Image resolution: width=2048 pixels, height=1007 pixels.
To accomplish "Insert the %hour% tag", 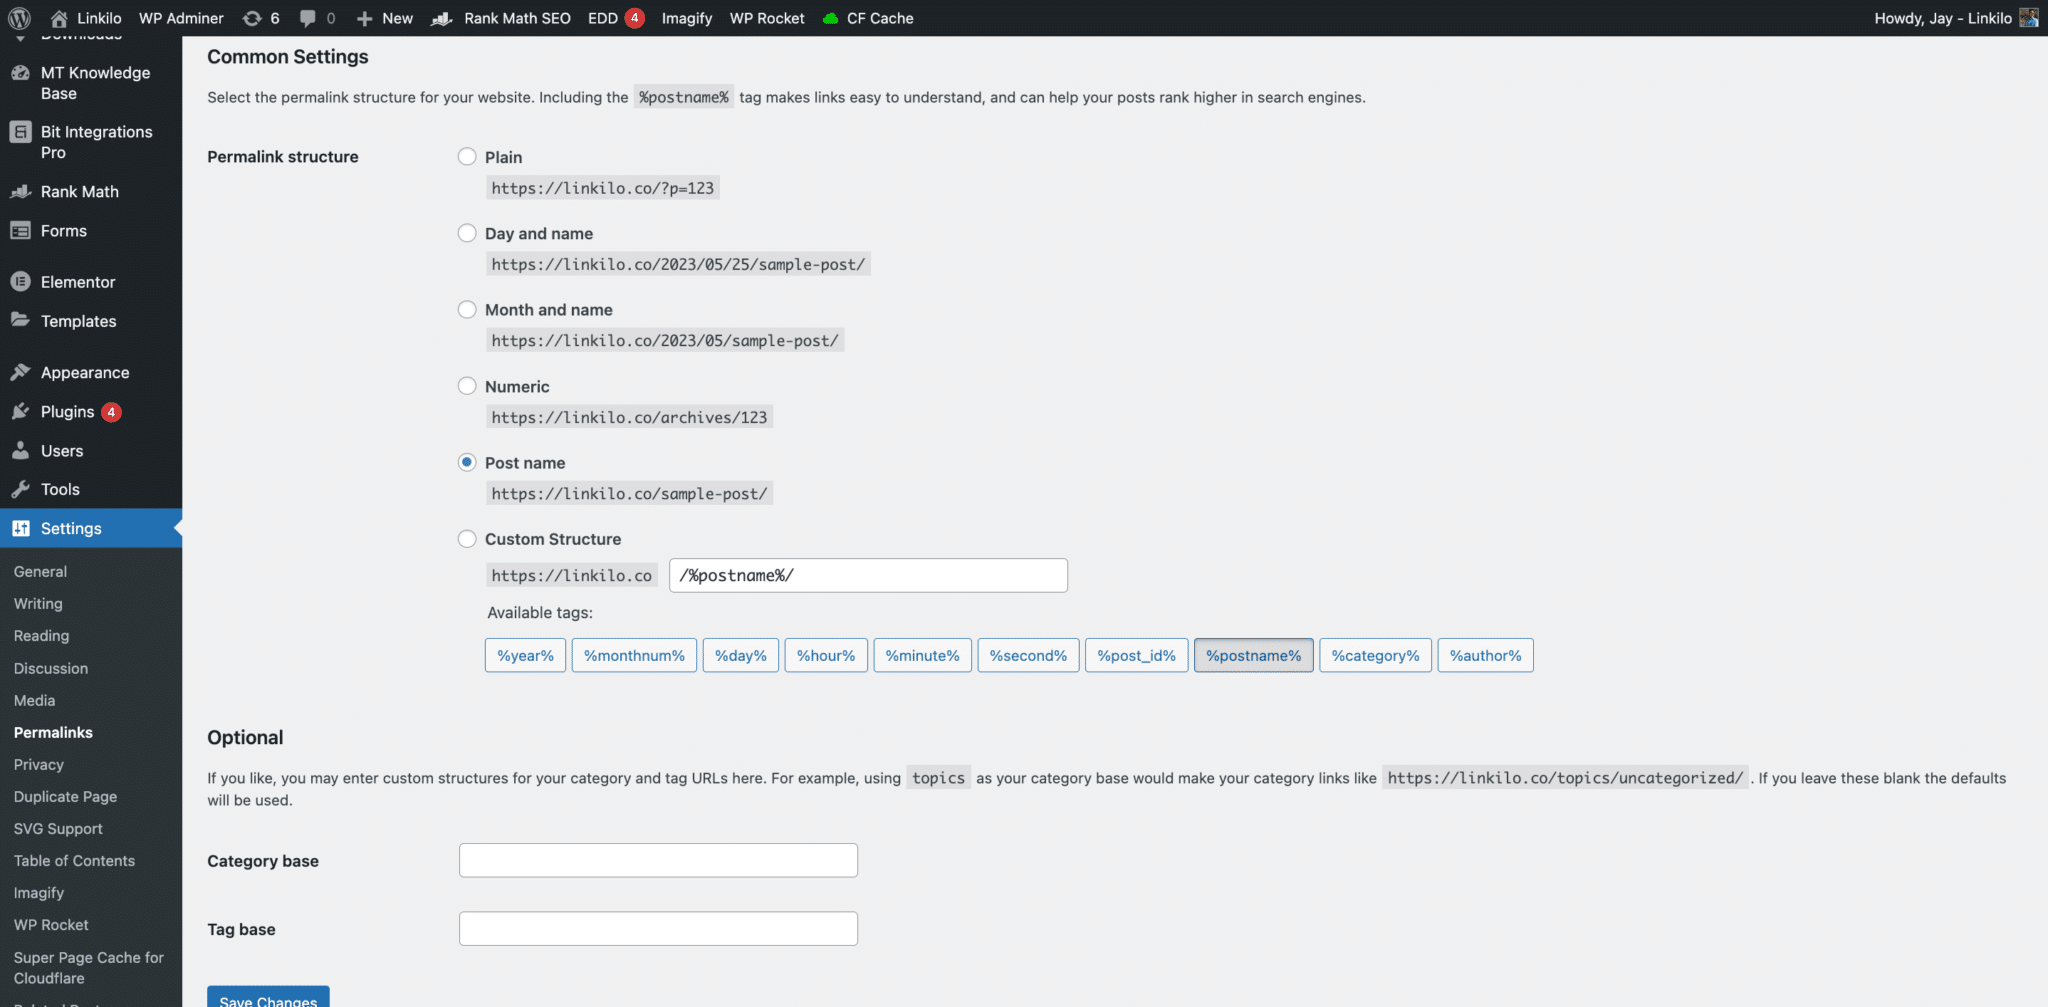I will (826, 655).
